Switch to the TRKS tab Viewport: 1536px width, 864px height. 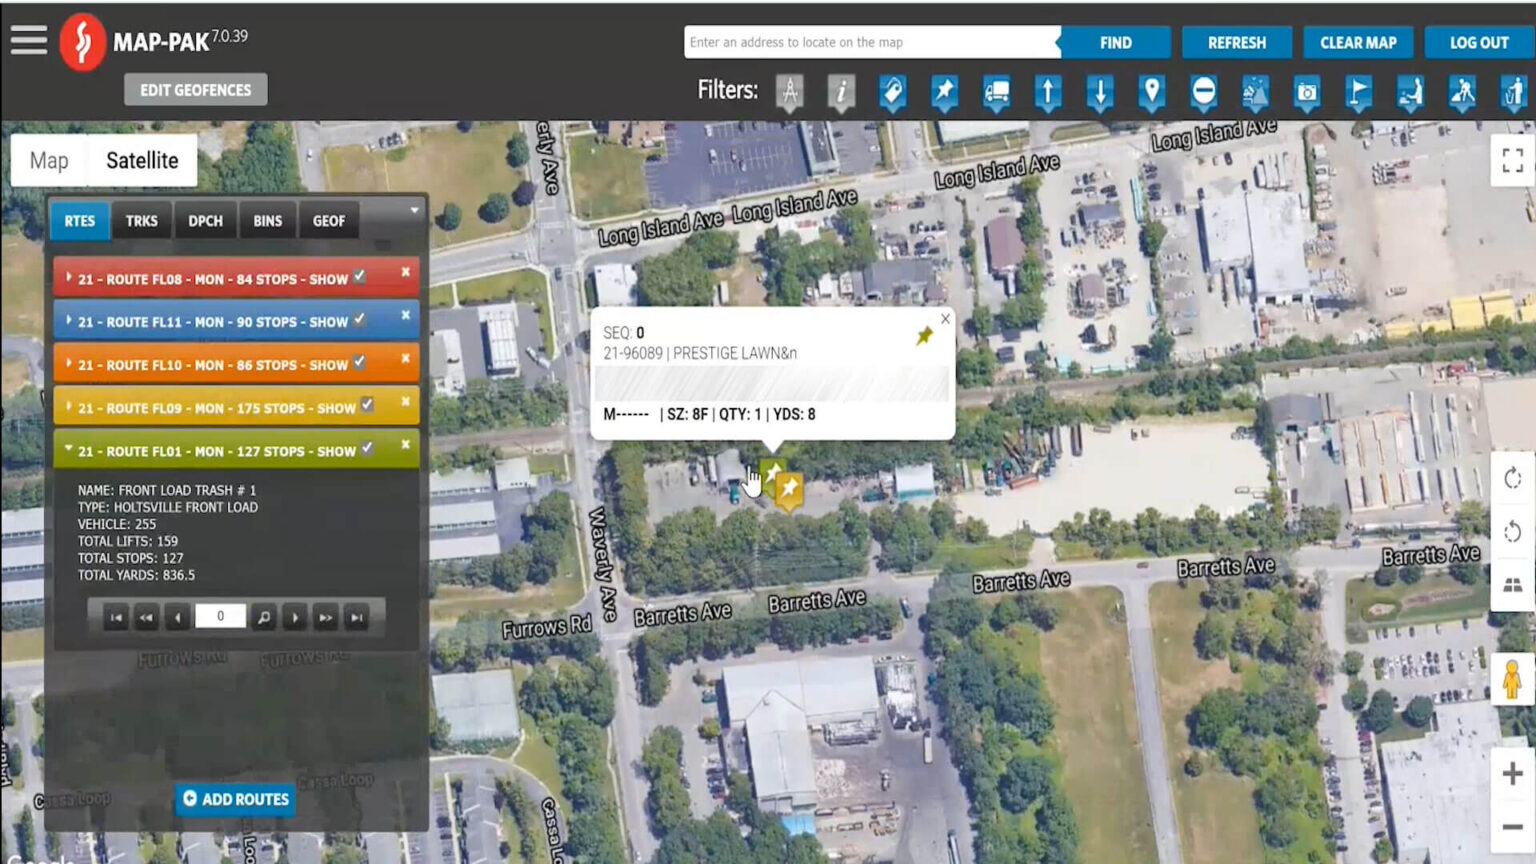(x=141, y=220)
